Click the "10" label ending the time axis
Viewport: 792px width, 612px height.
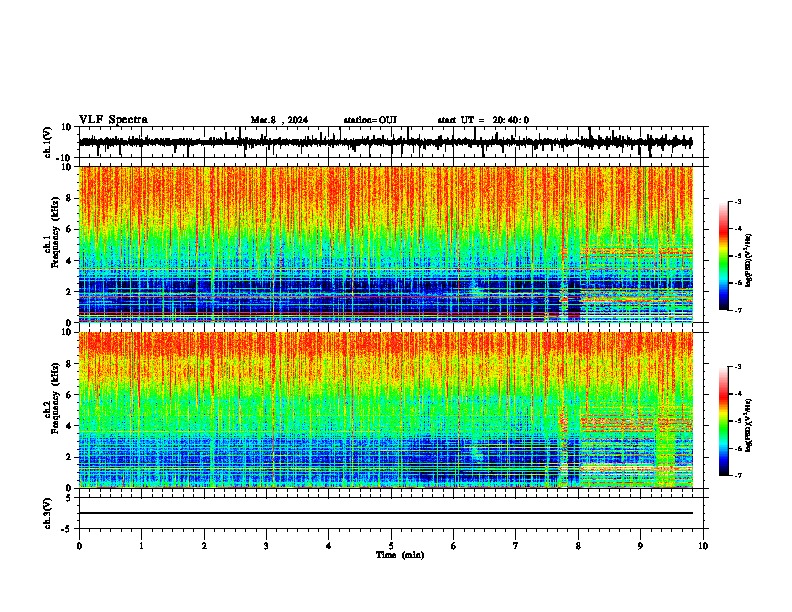pos(703,546)
